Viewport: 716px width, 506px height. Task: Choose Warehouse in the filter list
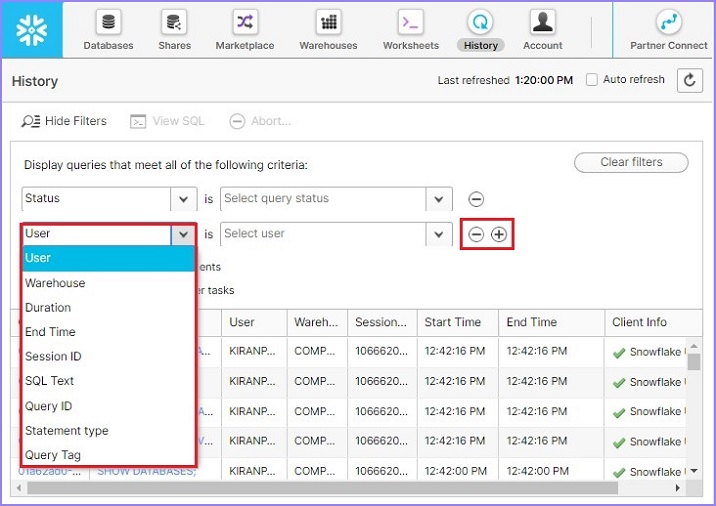click(x=109, y=283)
